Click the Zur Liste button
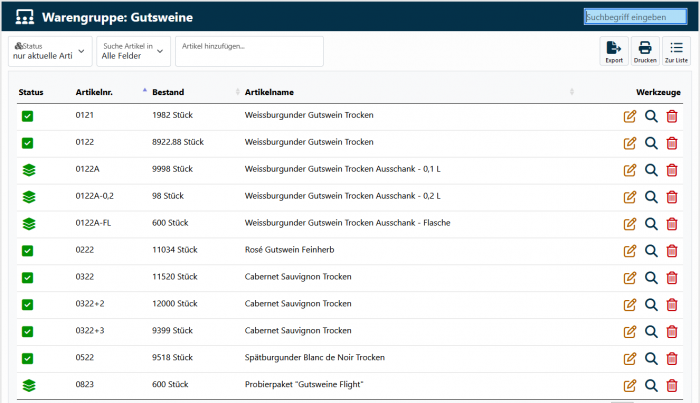The width and height of the screenshot is (700, 403). [676, 51]
